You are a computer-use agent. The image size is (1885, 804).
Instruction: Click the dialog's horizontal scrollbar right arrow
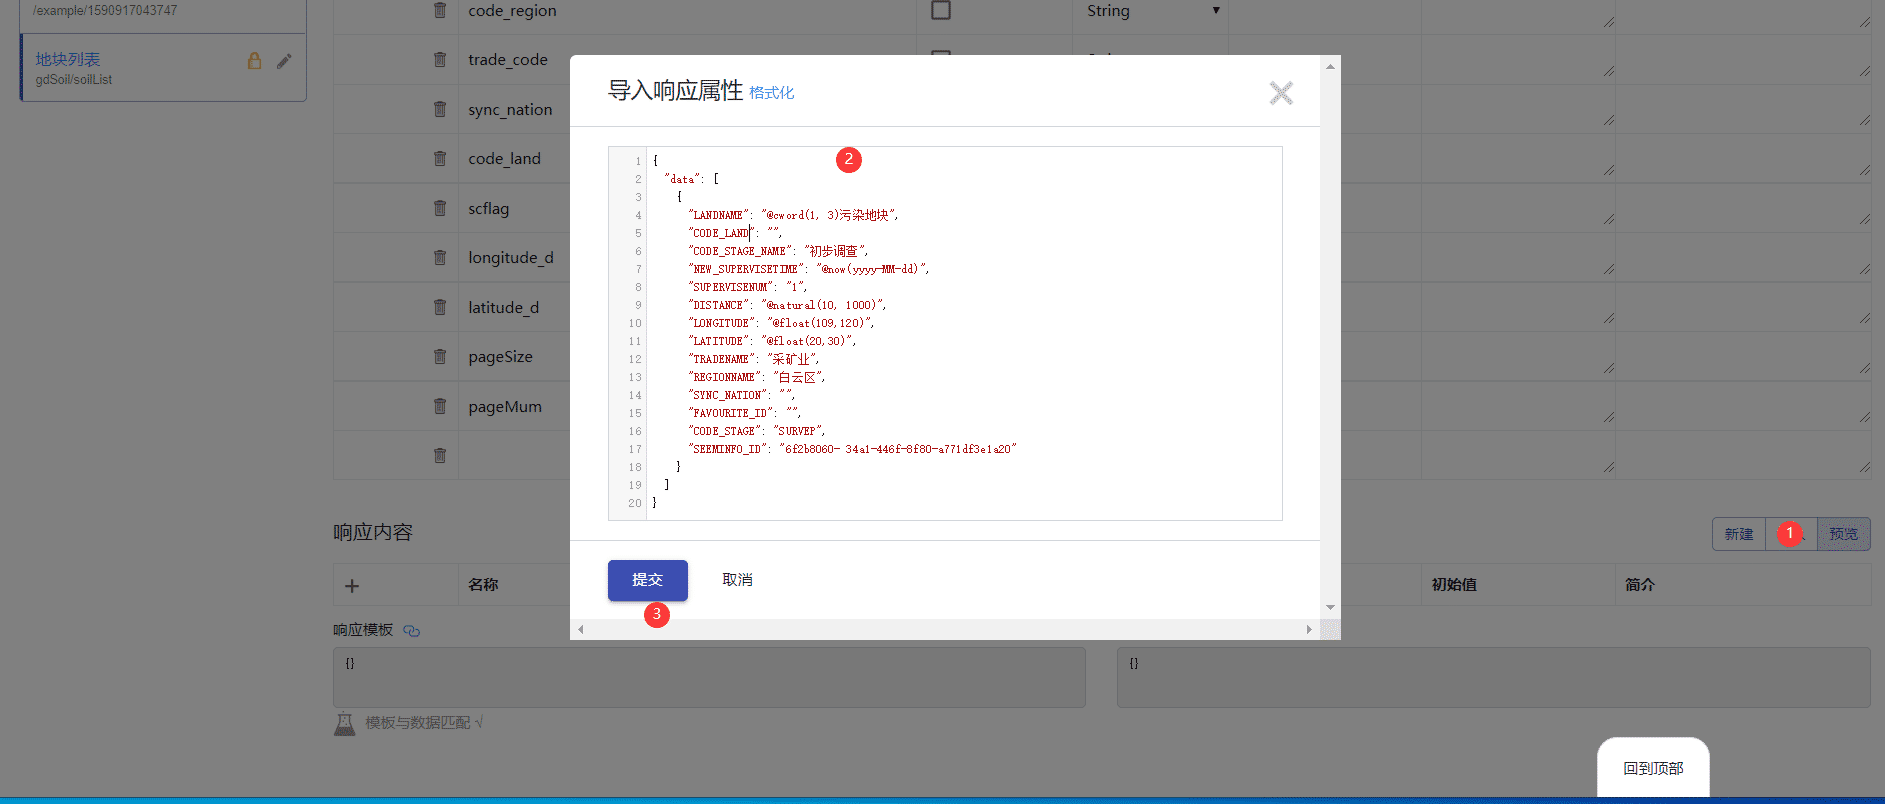(1309, 629)
